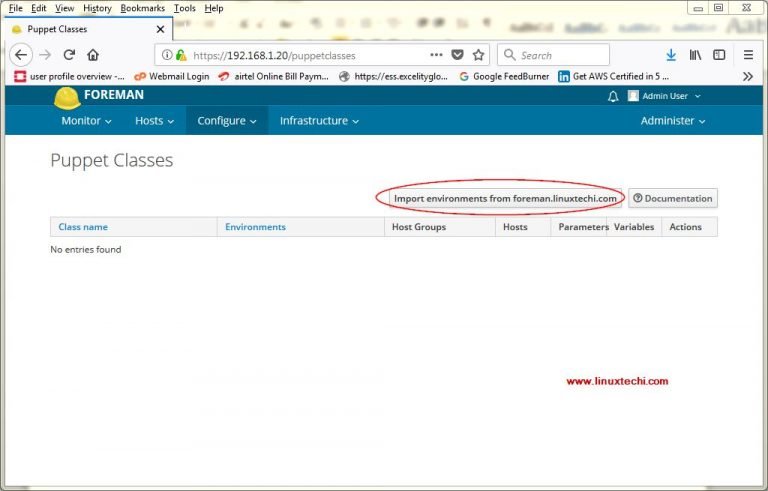
Task: Click in the address bar URL
Action: click(274, 55)
